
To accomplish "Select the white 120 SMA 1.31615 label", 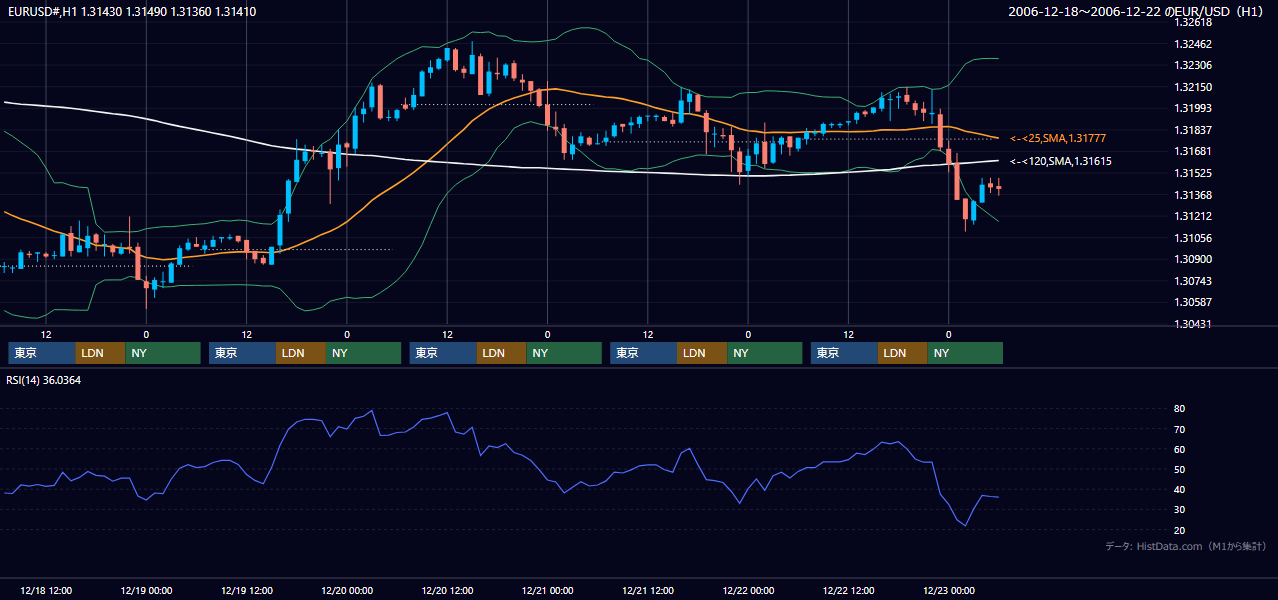I will point(1061,161).
